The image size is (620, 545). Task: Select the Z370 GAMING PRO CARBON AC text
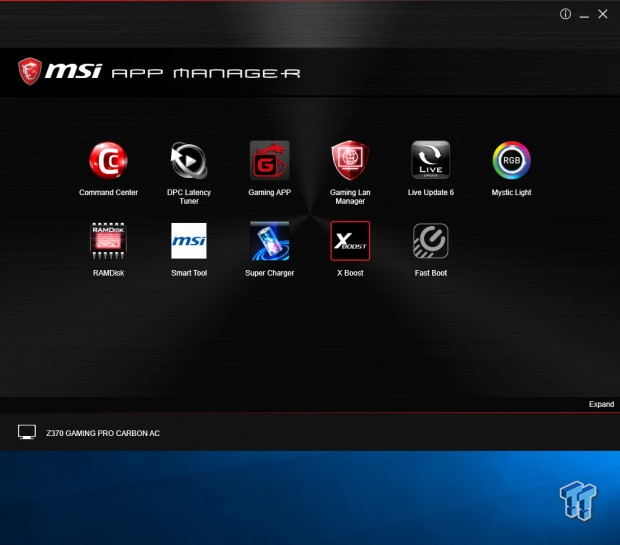(103, 433)
